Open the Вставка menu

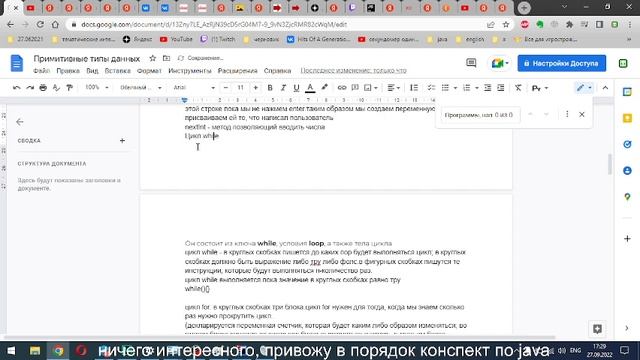[x=118, y=71]
